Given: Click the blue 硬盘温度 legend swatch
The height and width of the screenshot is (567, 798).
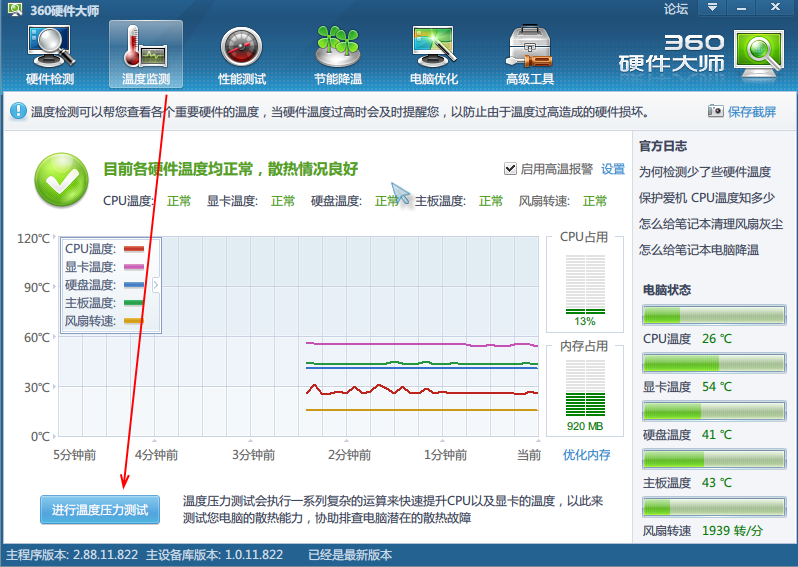Looking at the screenshot, I should pos(134,285).
